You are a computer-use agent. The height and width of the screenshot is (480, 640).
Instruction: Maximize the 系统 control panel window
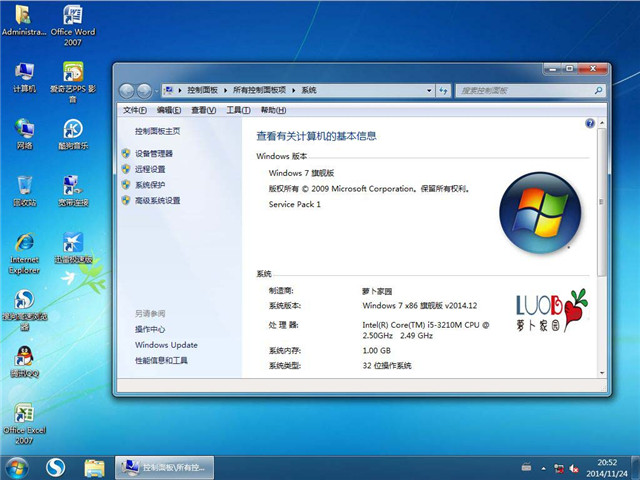click(x=570, y=69)
